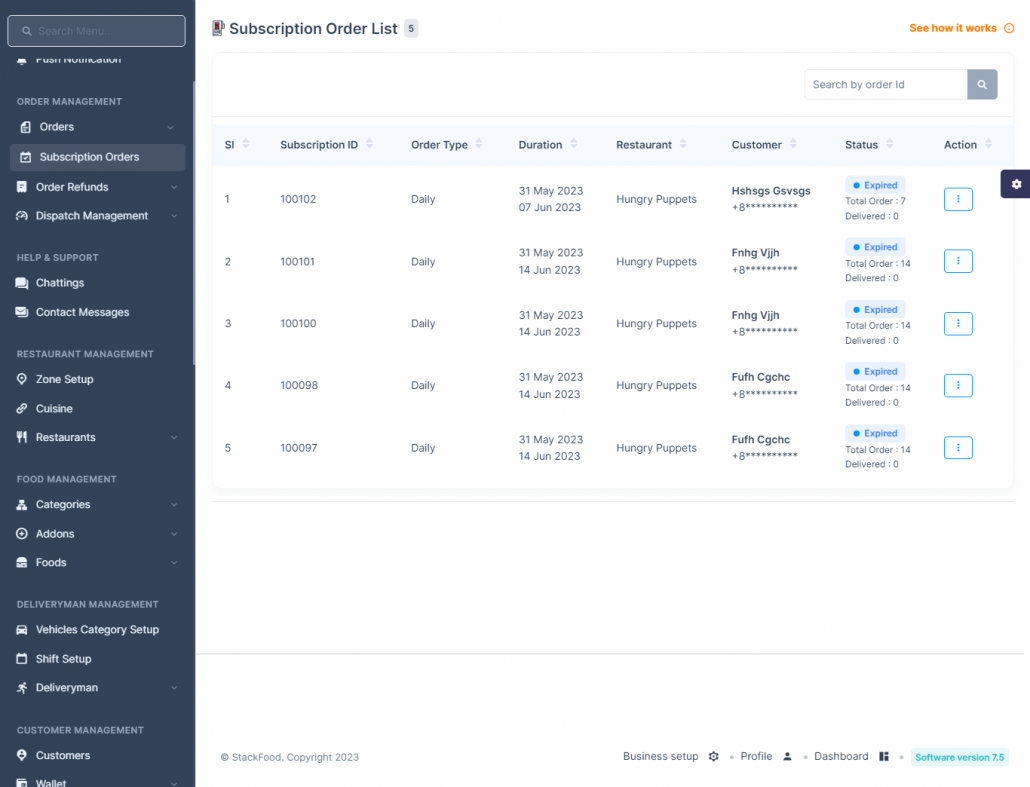Open action menu for subscription 100097
This screenshot has height=787, width=1030.
click(958, 448)
